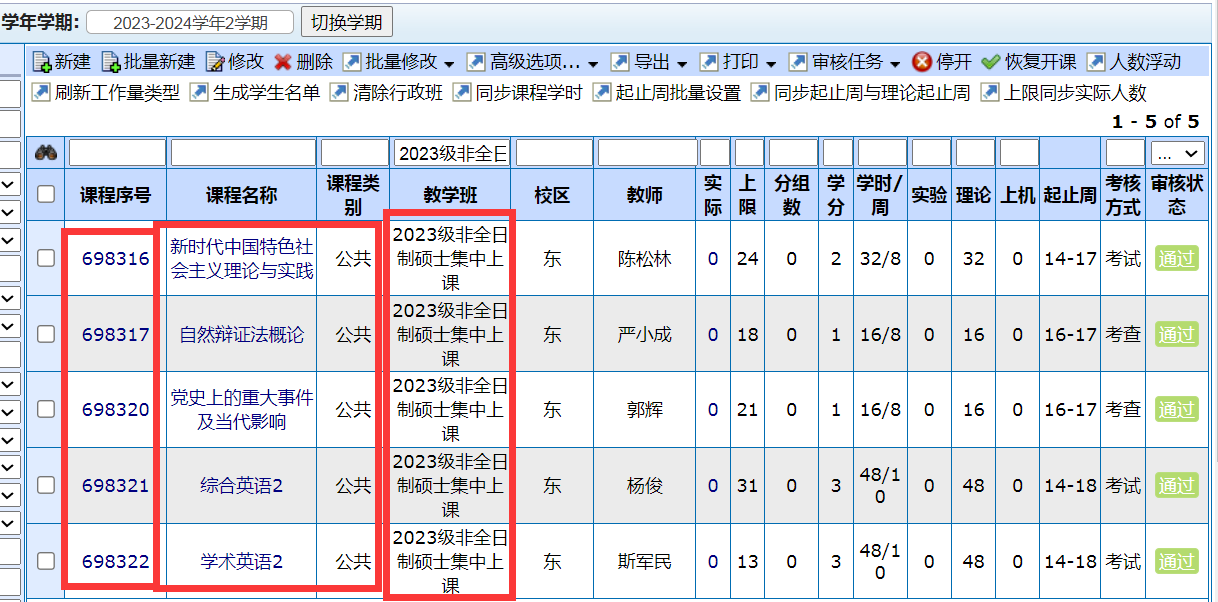
Task: Click the binoculars search icon
Action: click(x=46, y=153)
